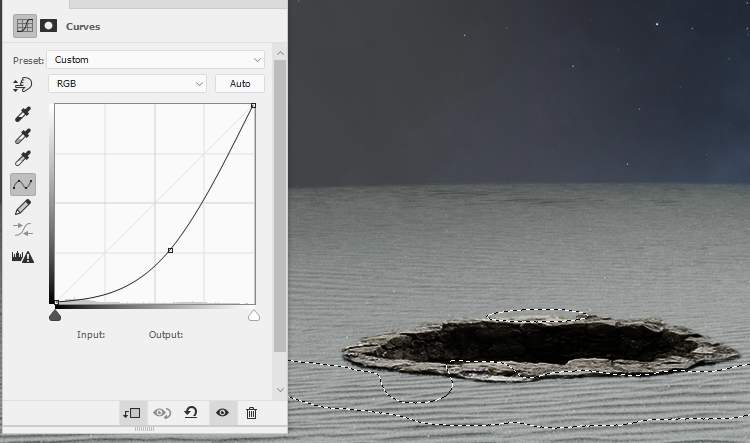View previous state icon
The height and width of the screenshot is (443, 750).
(x=162, y=413)
